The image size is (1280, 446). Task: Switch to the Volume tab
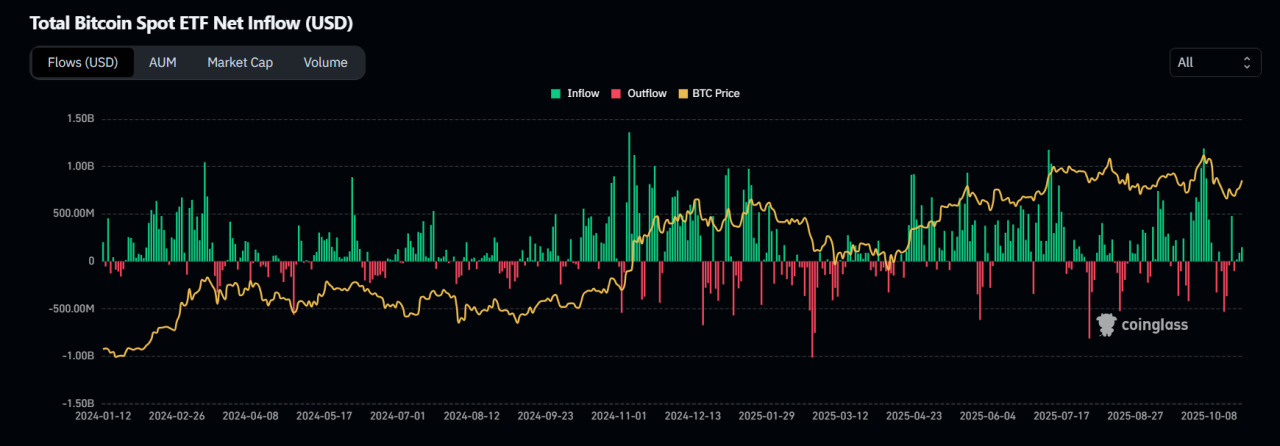[325, 62]
